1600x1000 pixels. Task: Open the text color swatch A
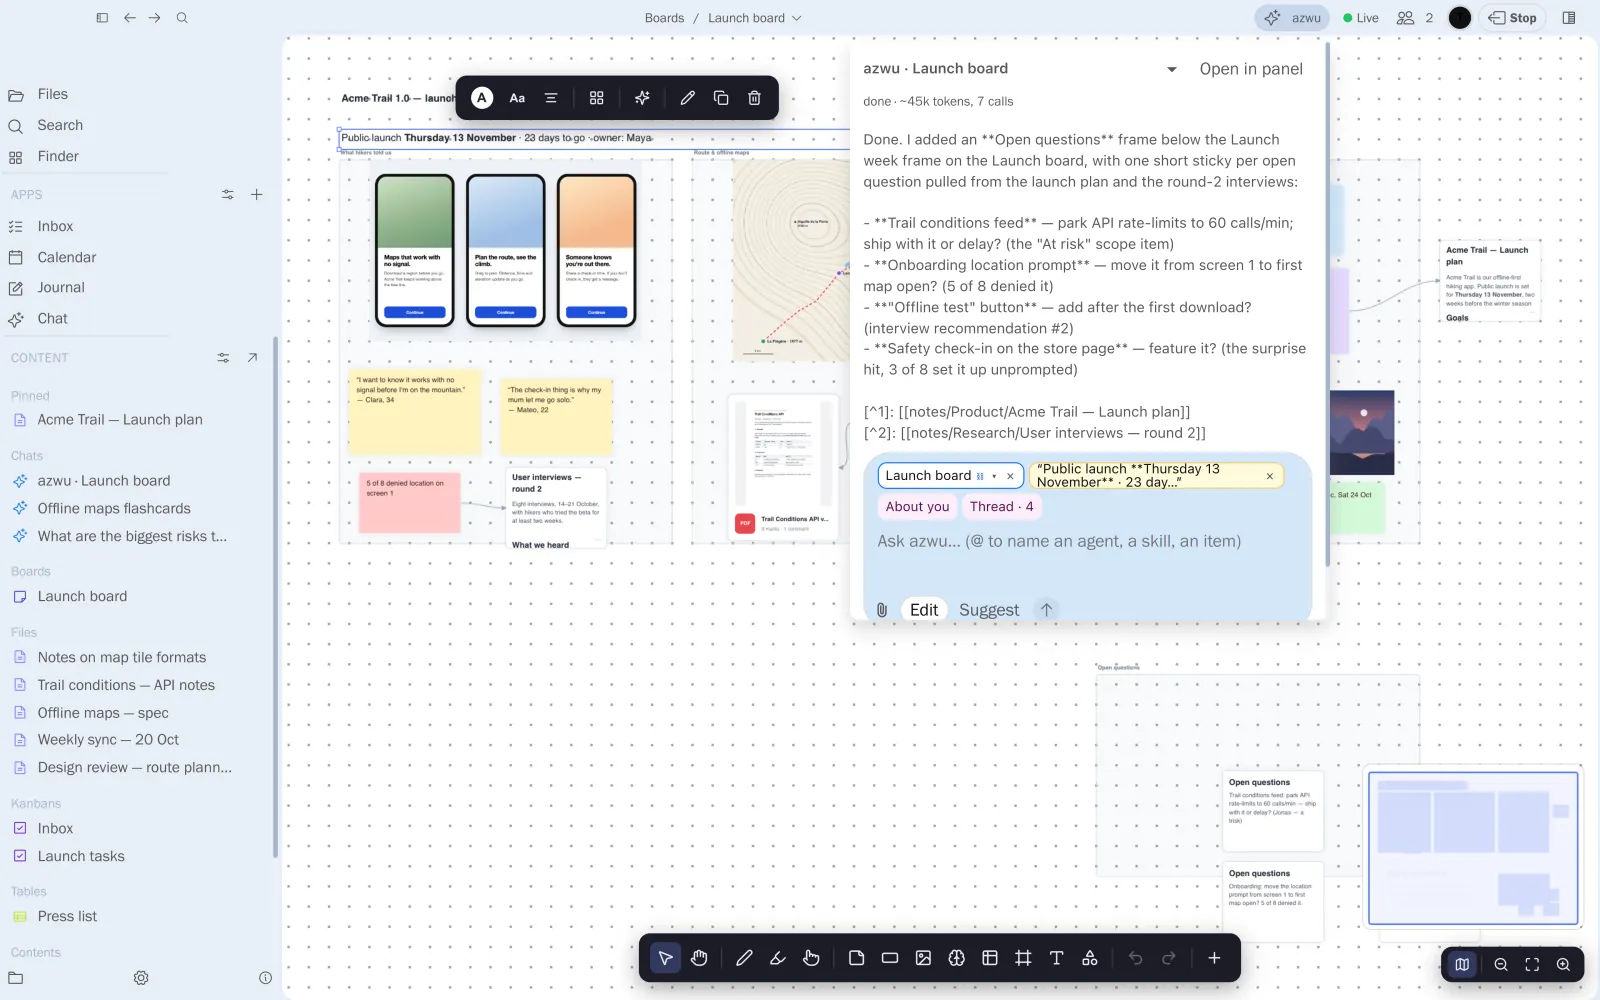point(482,98)
